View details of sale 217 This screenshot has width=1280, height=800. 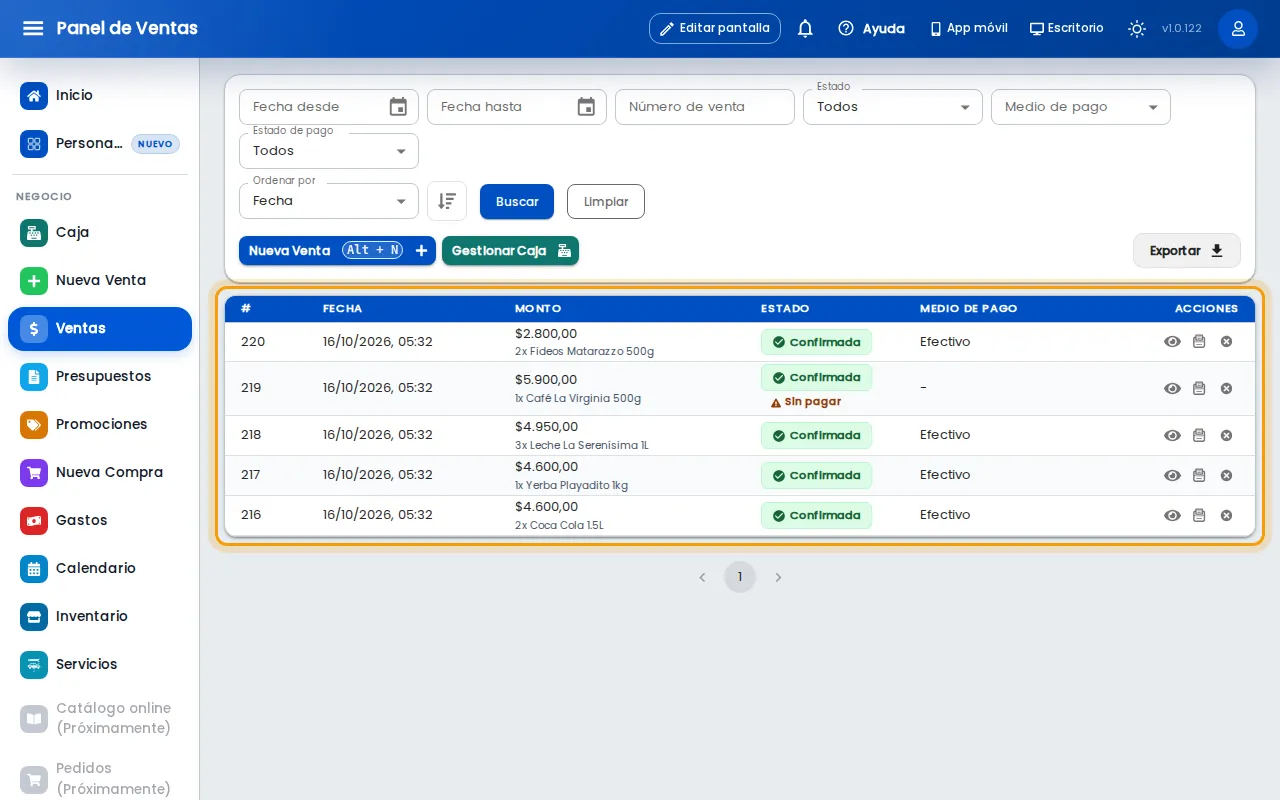coord(1172,476)
